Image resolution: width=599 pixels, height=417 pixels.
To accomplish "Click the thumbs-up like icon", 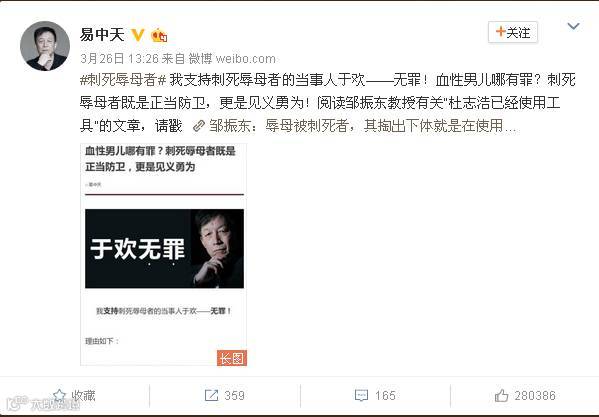I will (502, 396).
